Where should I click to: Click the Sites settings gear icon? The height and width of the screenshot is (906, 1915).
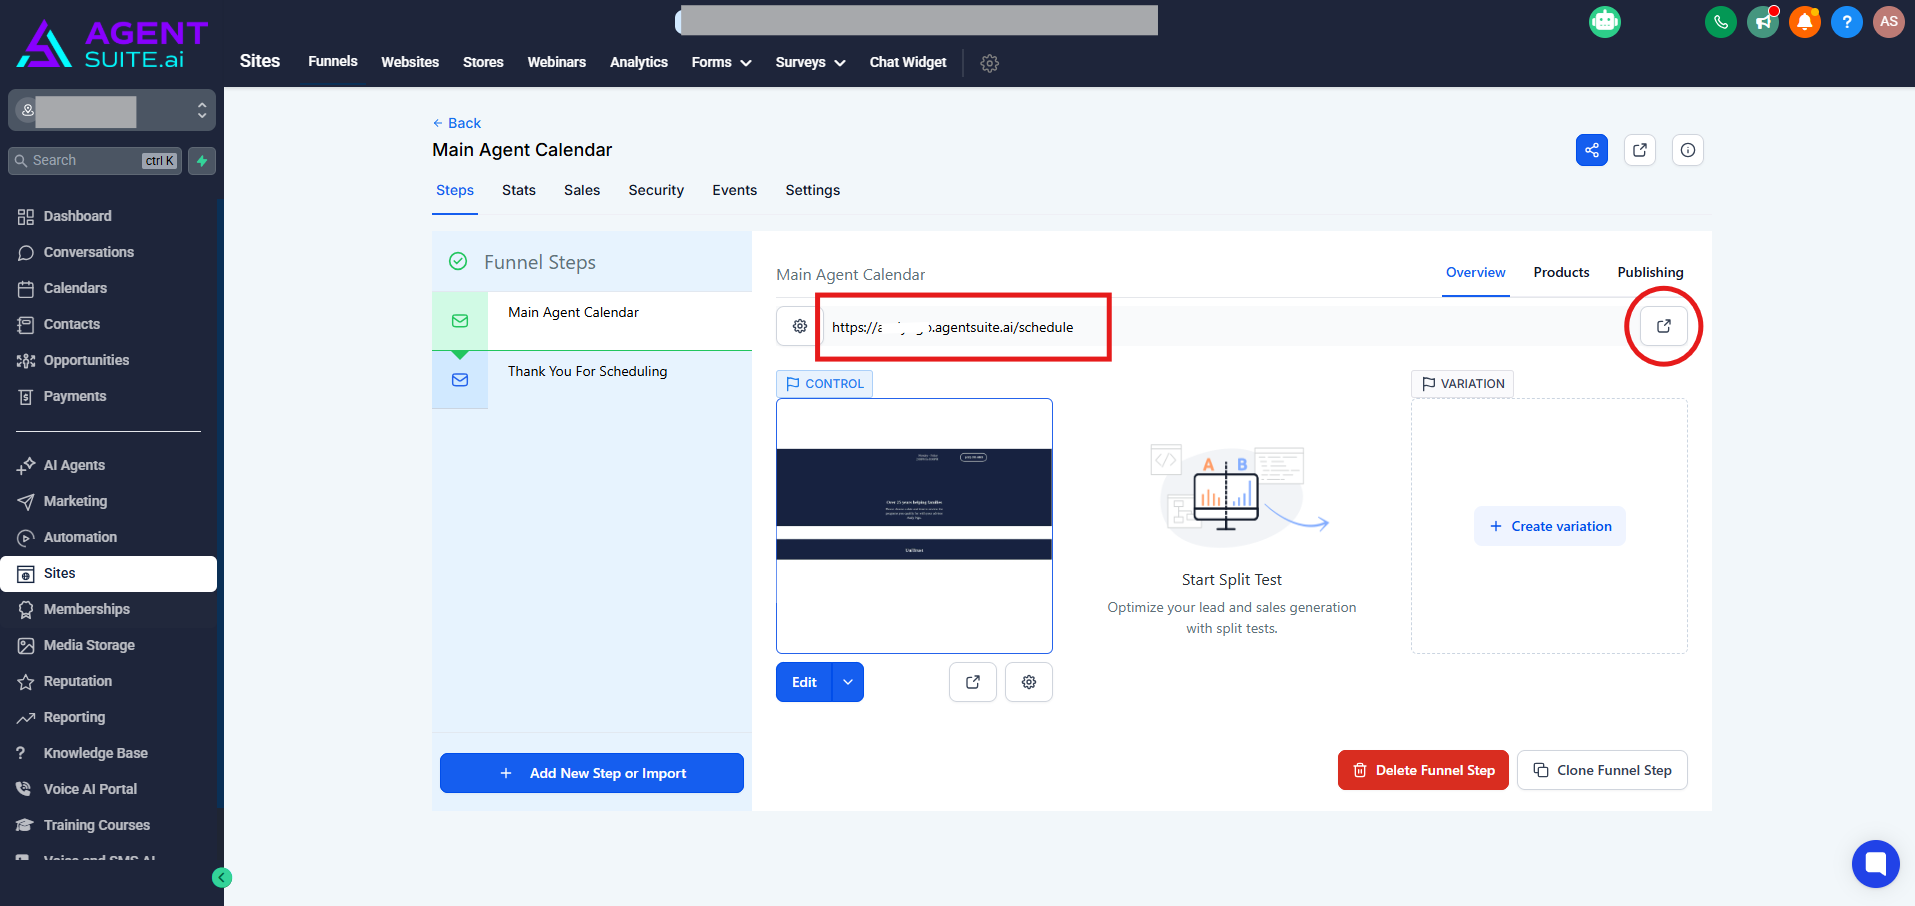click(990, 63)
